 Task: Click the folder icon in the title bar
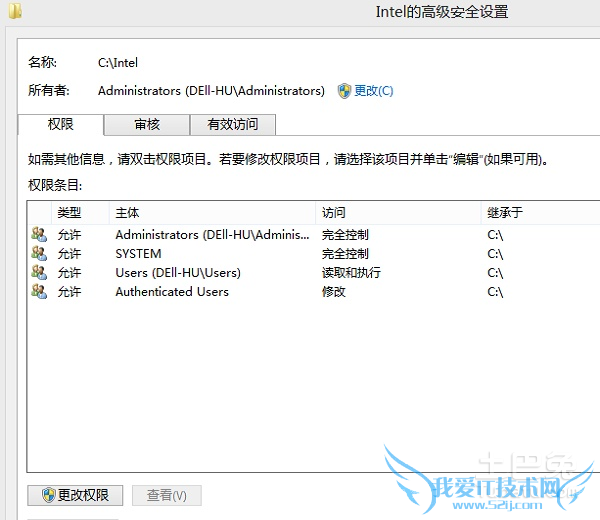coord(15,11)
